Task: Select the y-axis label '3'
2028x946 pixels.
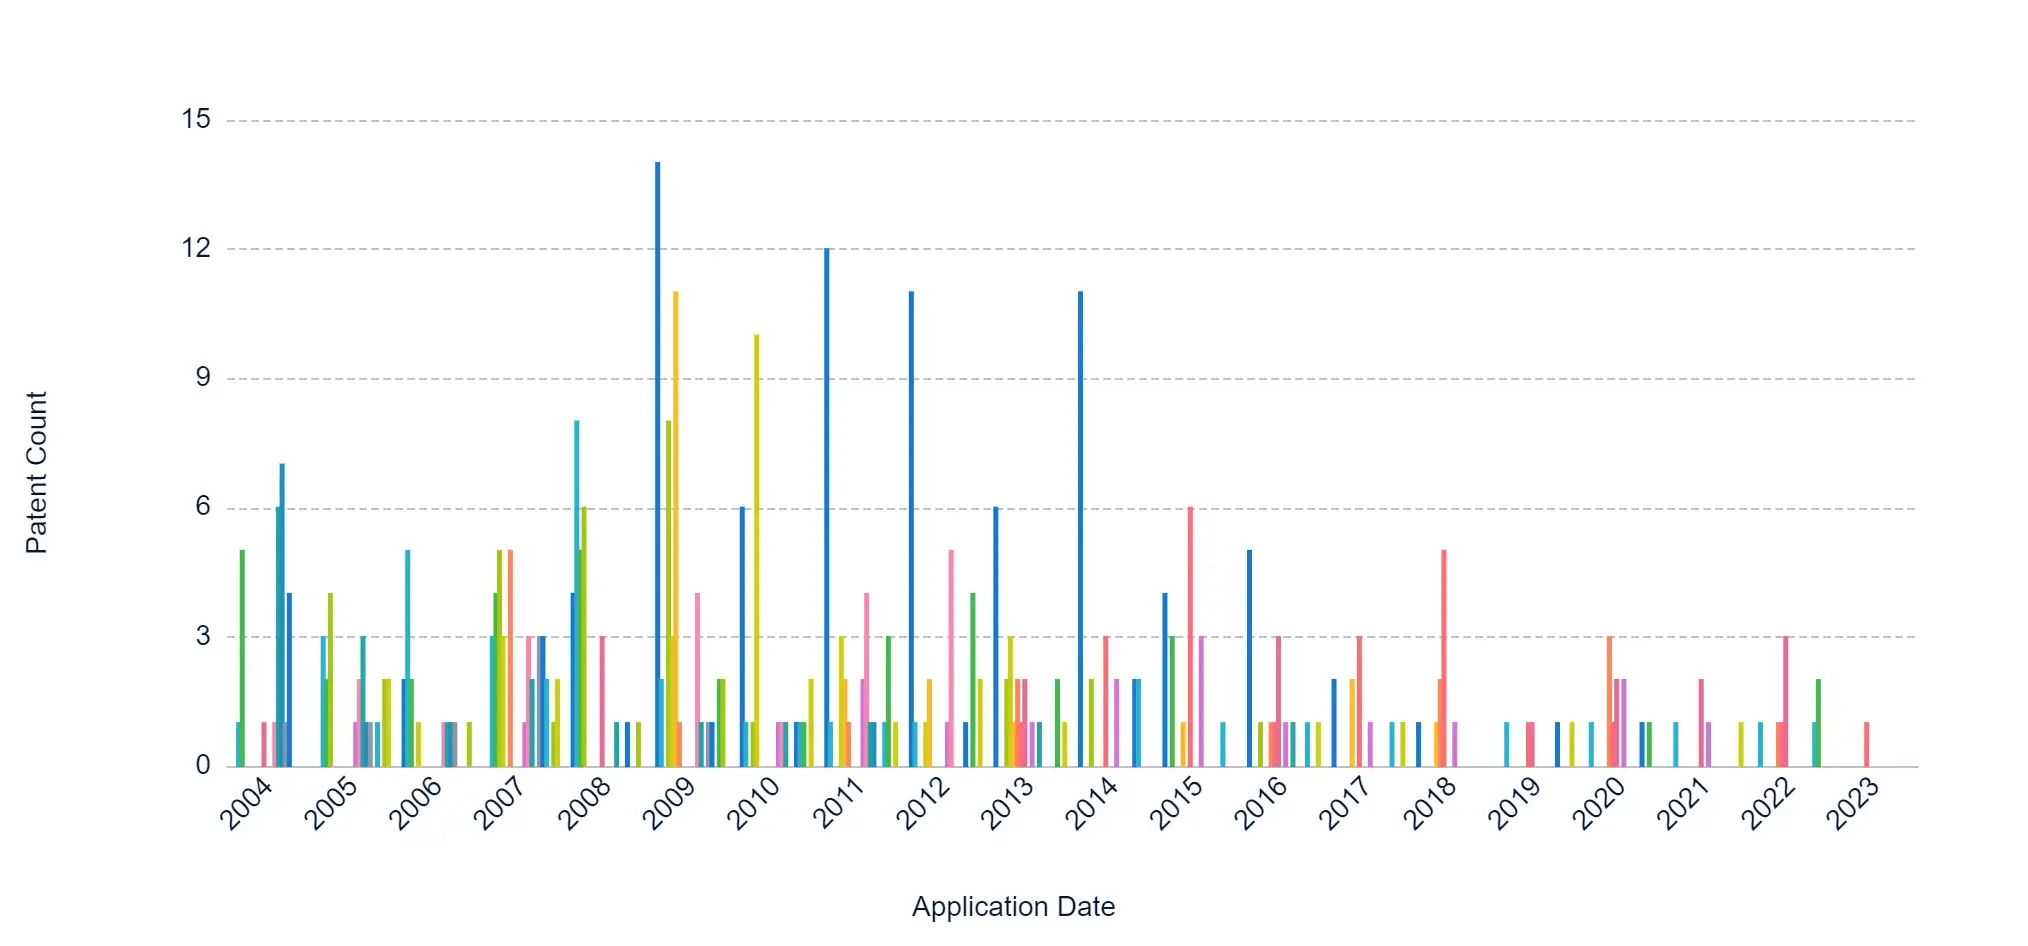Action: [204, 636]
